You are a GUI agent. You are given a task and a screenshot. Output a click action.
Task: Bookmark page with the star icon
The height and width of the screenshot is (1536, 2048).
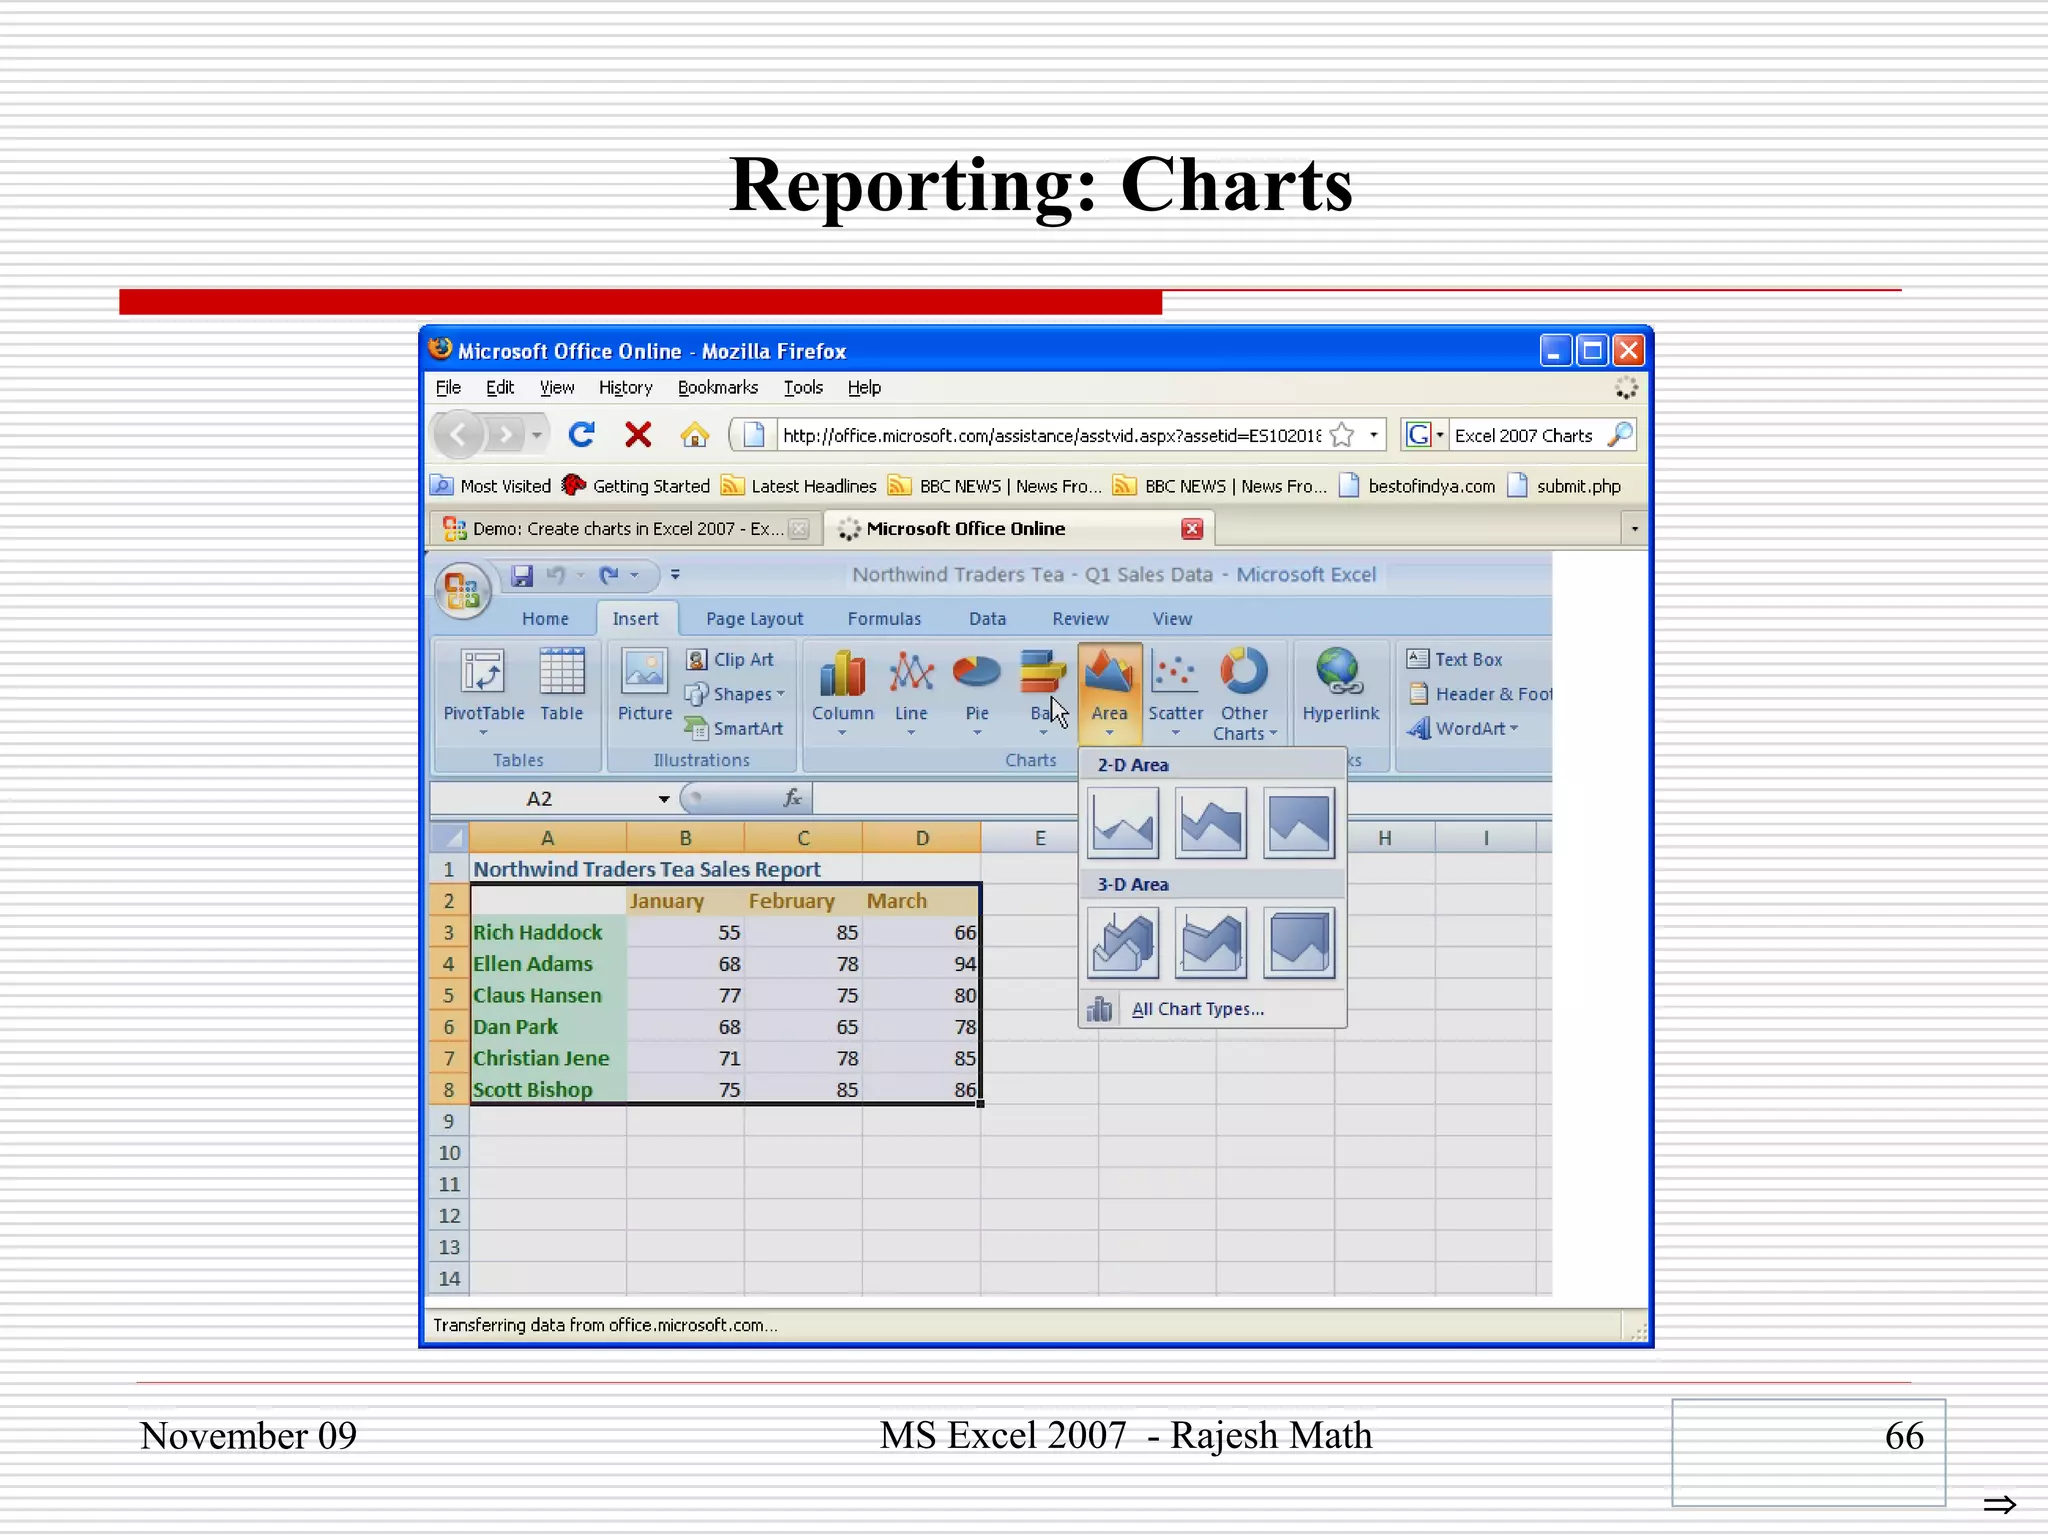click(x=1343, y=435)
